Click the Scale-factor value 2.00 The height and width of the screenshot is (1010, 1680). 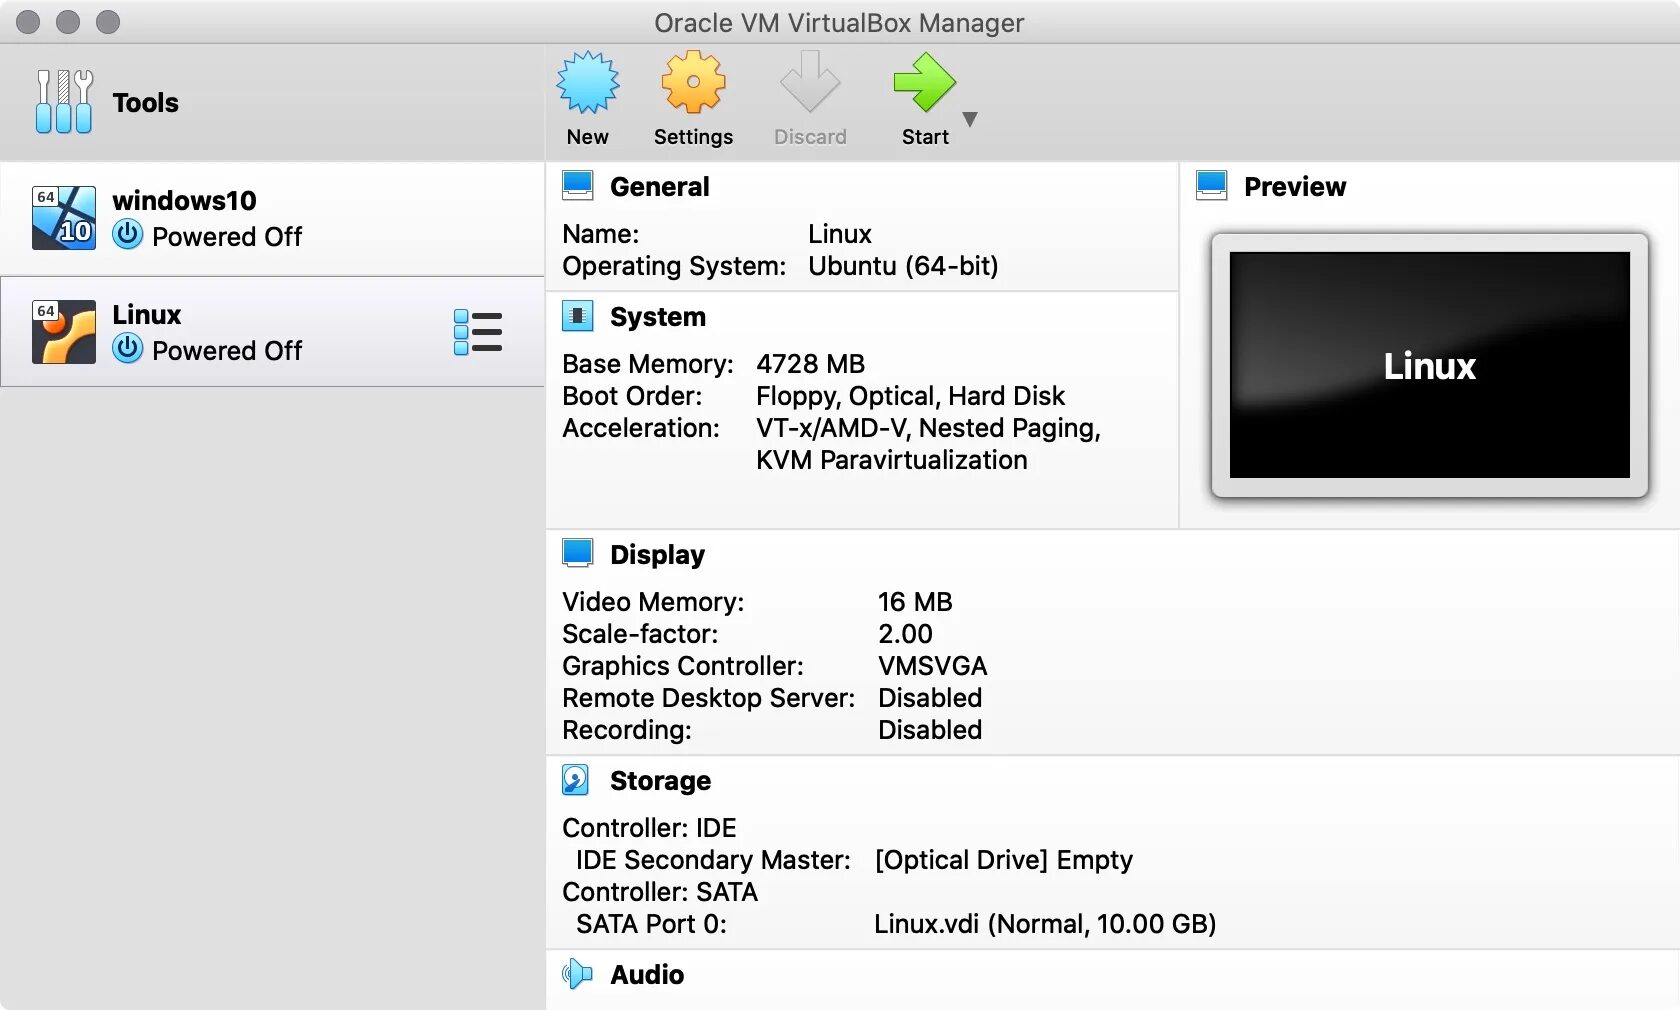[905, 634]
